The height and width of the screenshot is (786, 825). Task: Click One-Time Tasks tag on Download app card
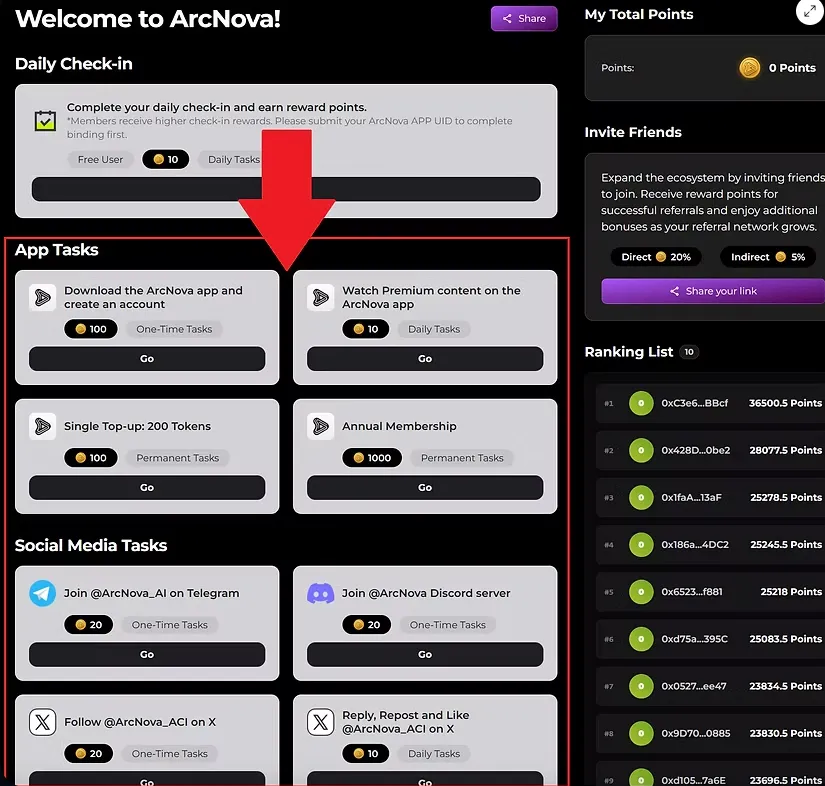(x=174, y=329)
